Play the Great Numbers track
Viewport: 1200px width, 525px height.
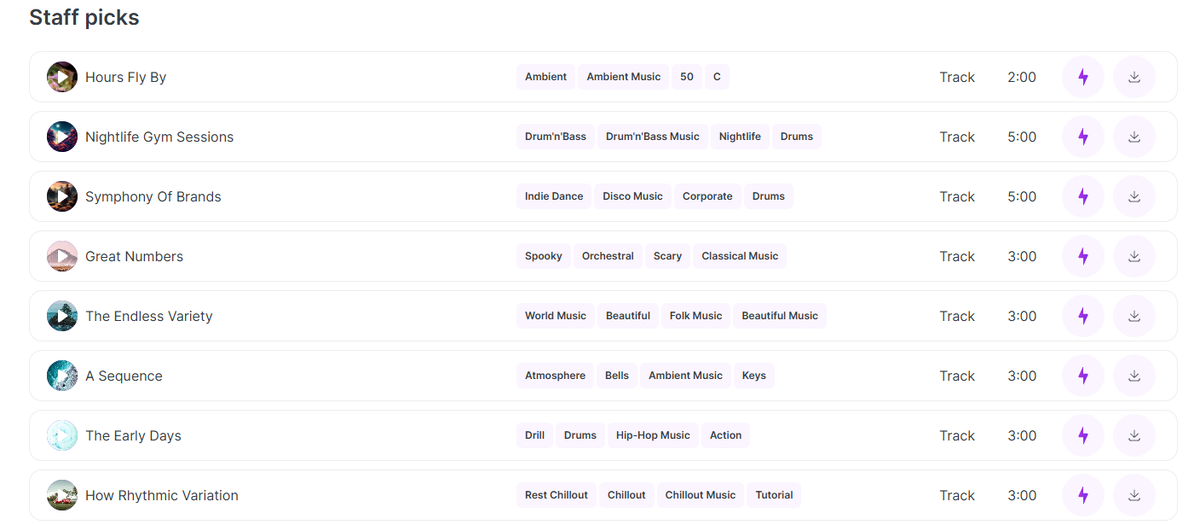62,257
